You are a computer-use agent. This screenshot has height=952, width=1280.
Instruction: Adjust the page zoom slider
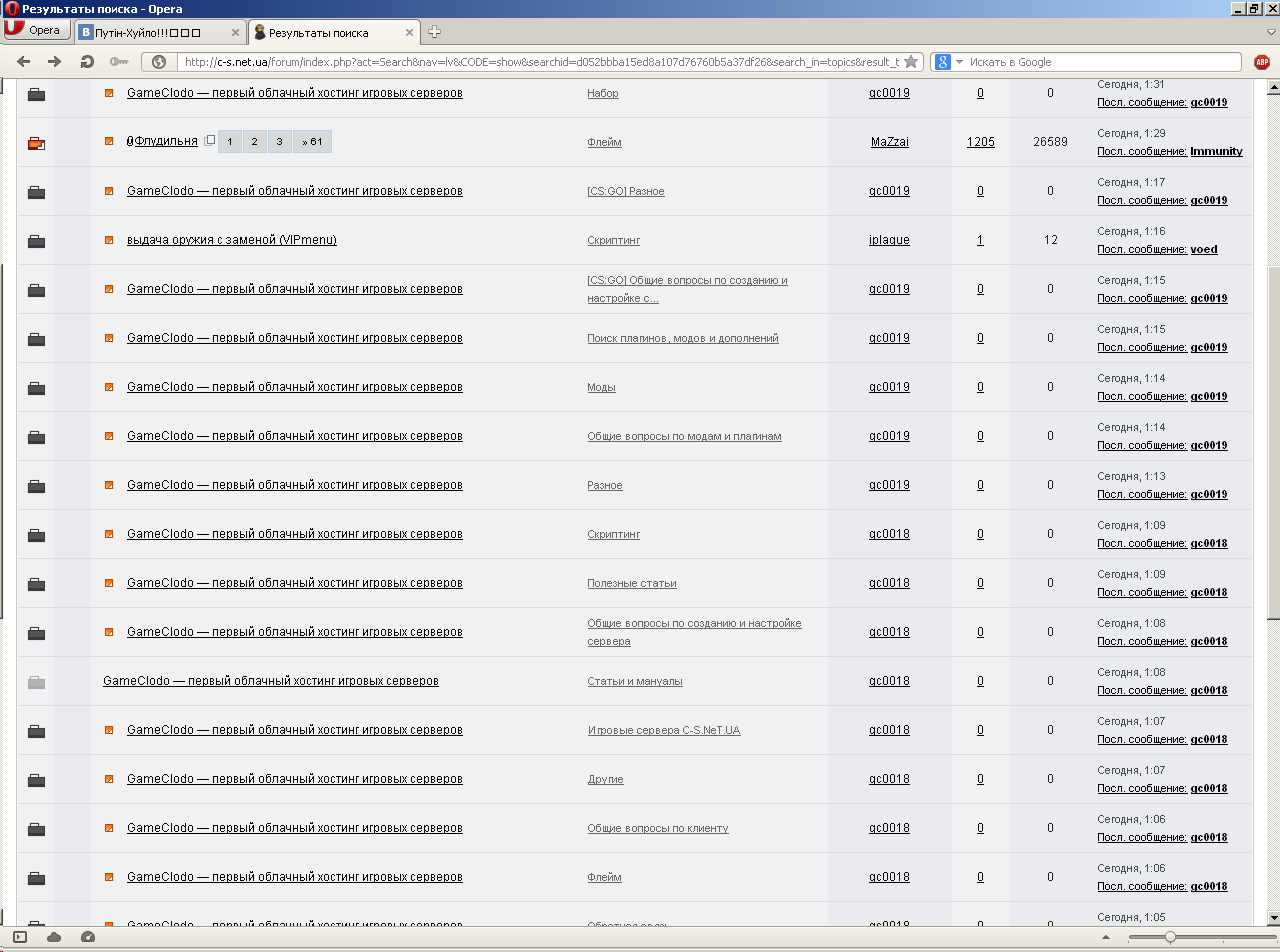(1170, 937)
